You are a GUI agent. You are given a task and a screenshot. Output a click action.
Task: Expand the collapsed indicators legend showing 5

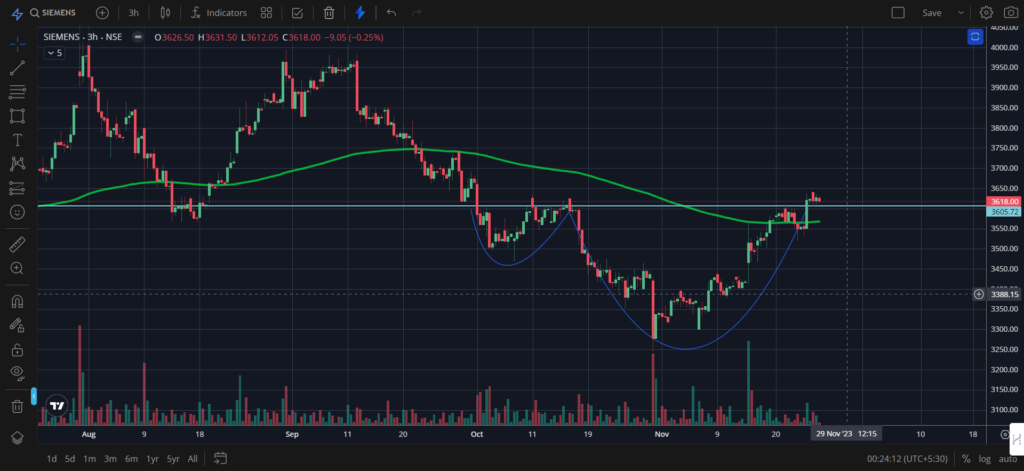(54, 53)
